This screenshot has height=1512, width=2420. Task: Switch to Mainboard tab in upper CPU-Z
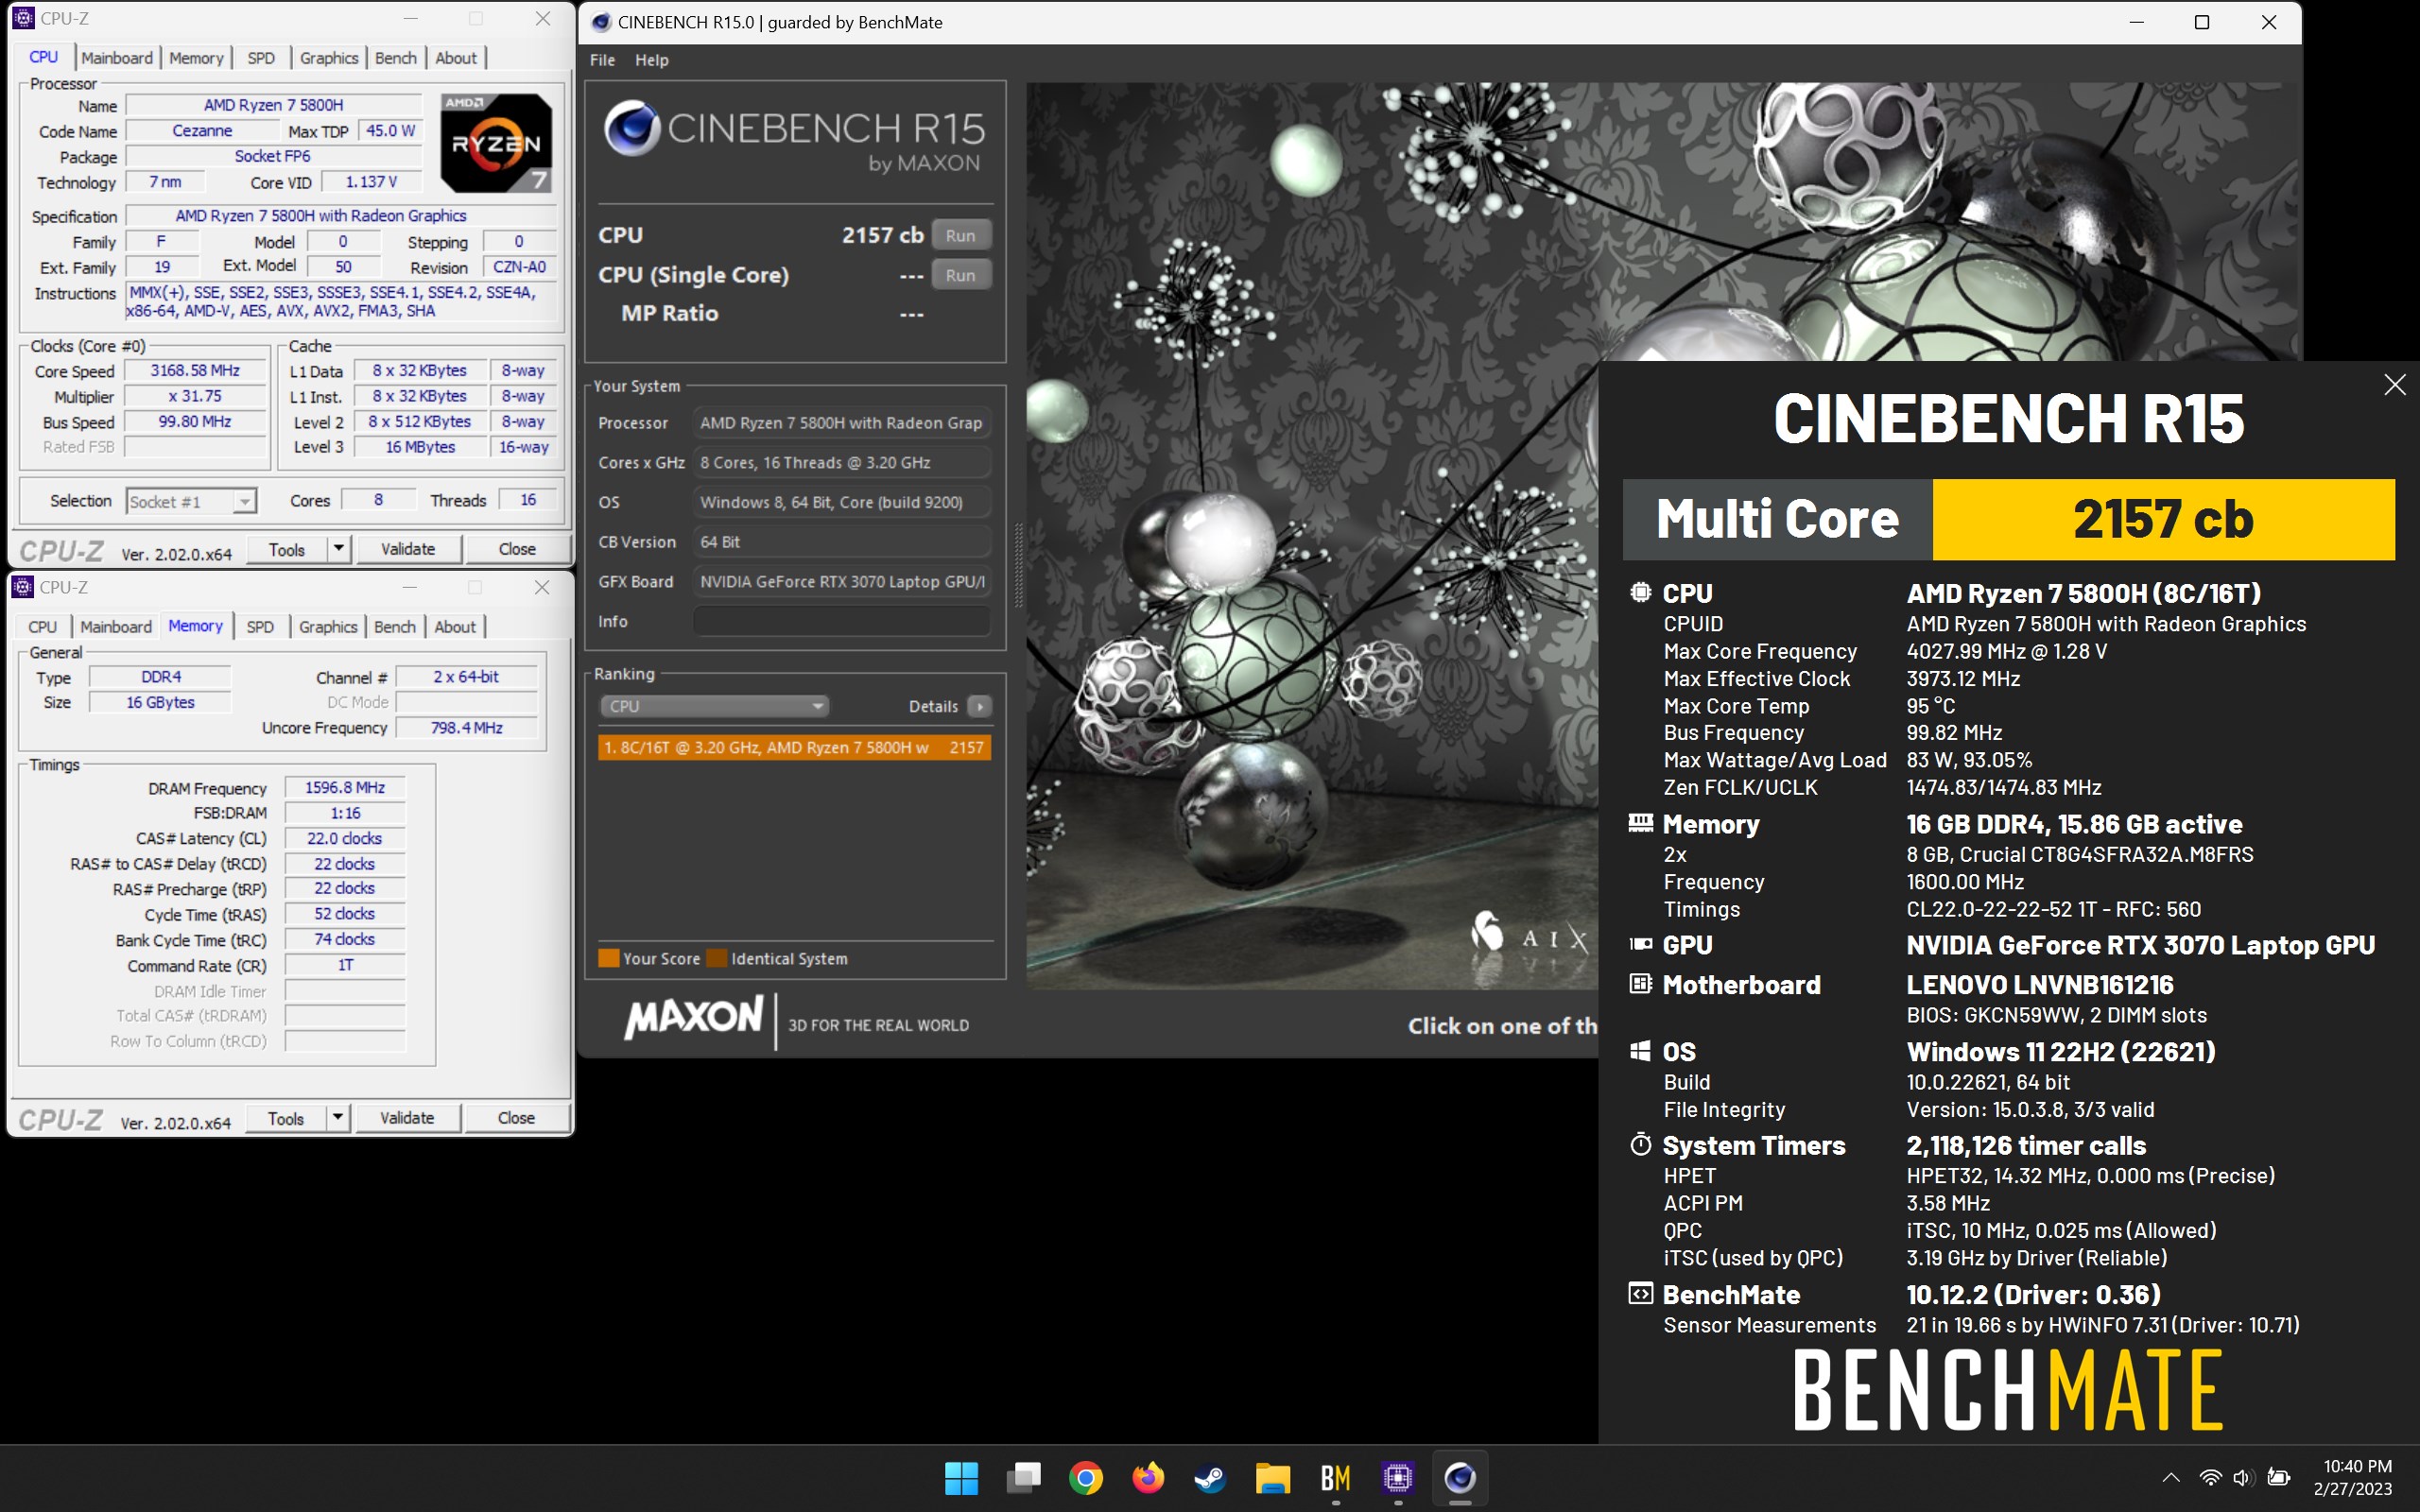click(x=117, y=58)
